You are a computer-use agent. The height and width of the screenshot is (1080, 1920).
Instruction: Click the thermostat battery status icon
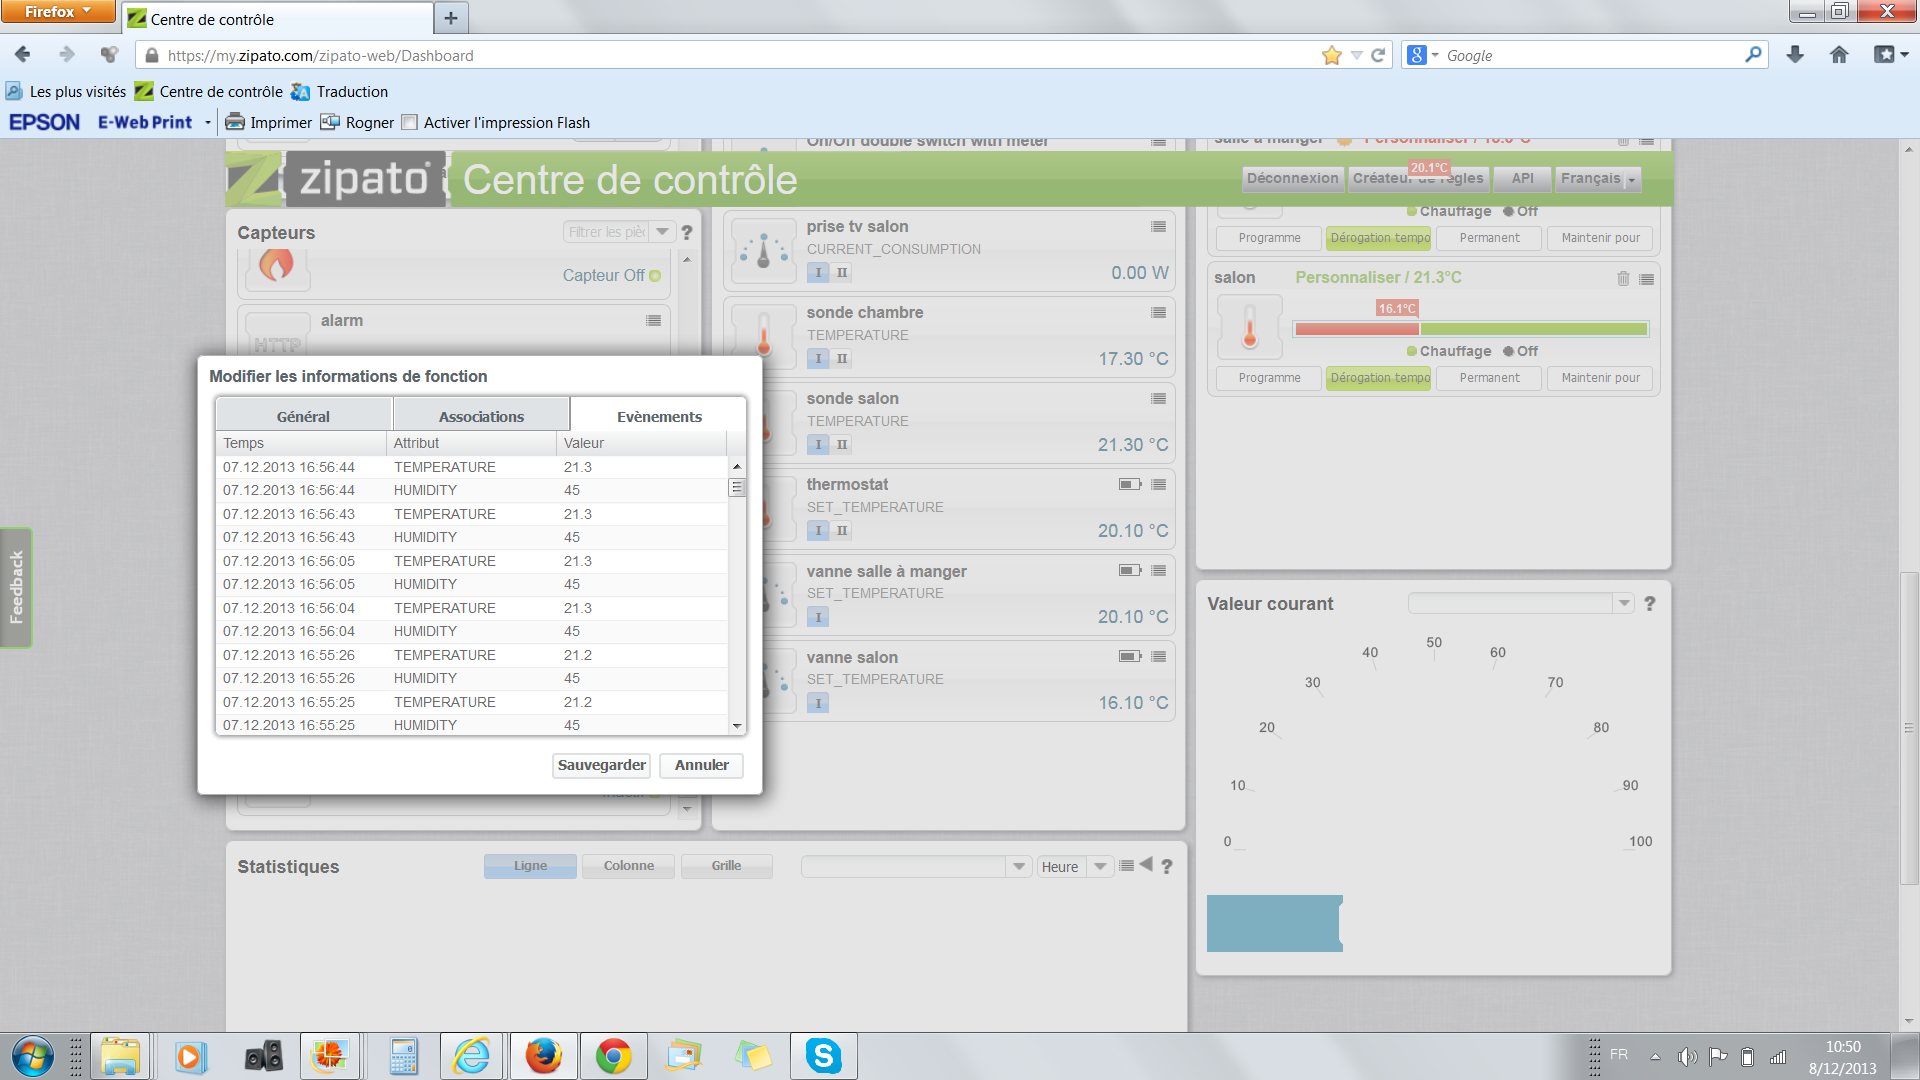click(x=1129, y=485)
